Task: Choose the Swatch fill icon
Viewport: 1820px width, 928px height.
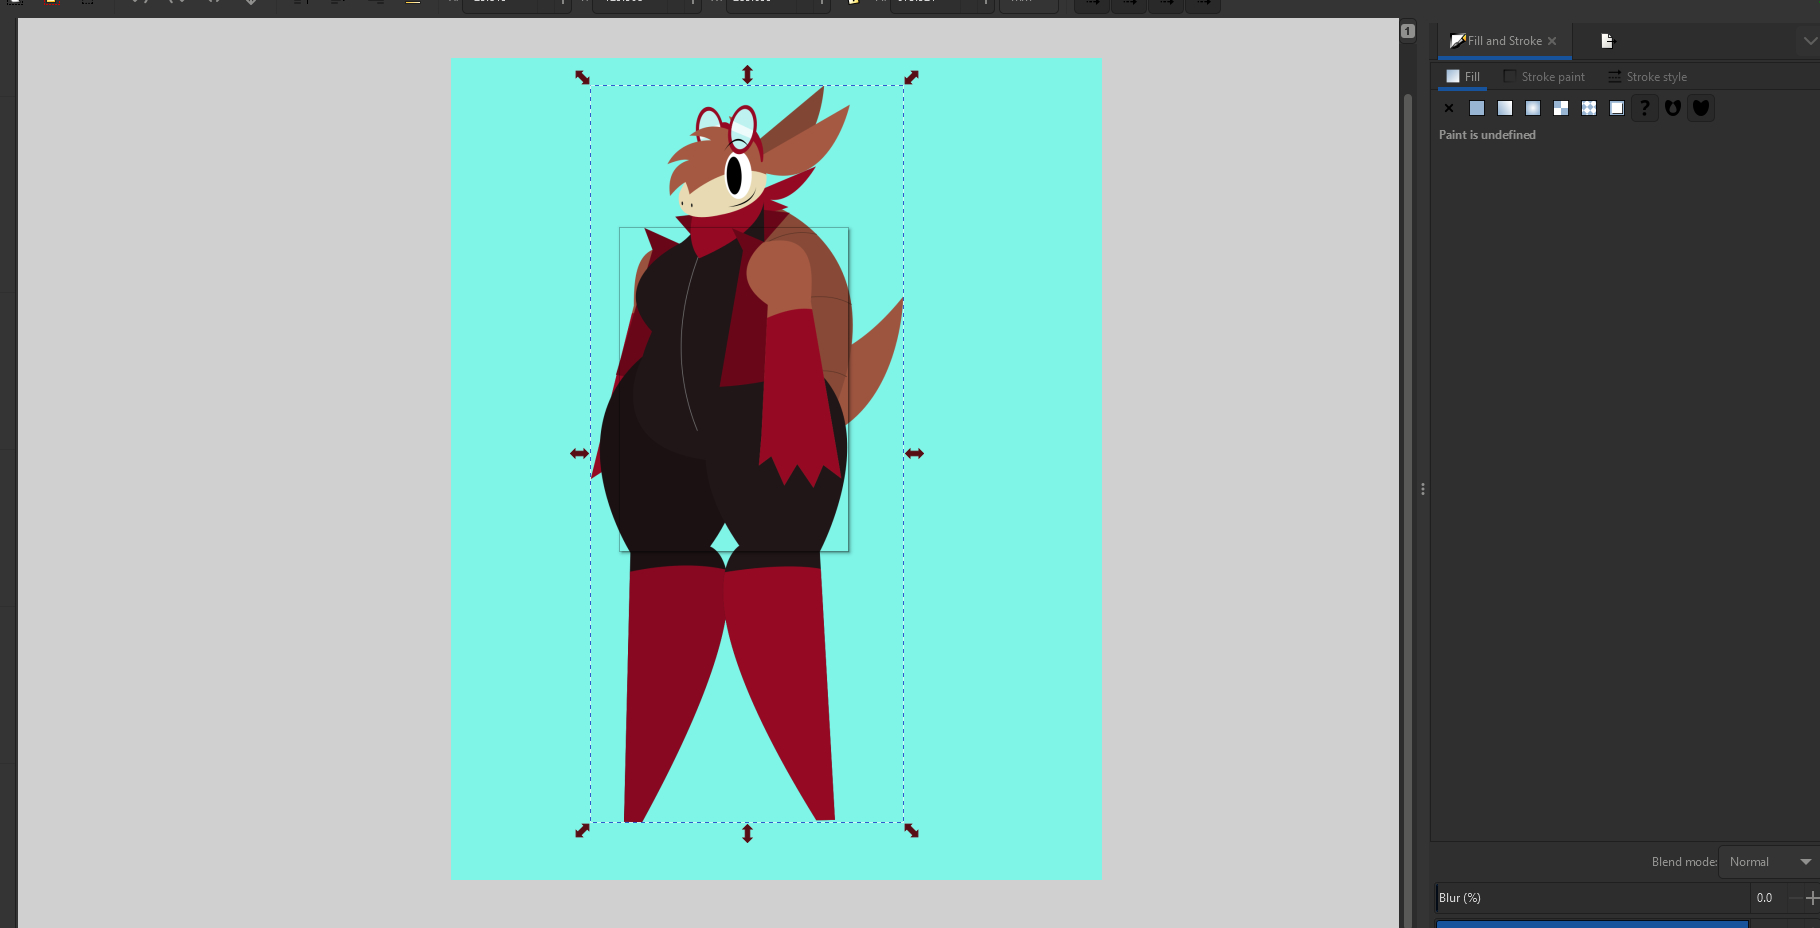Action: point(1617,108)
